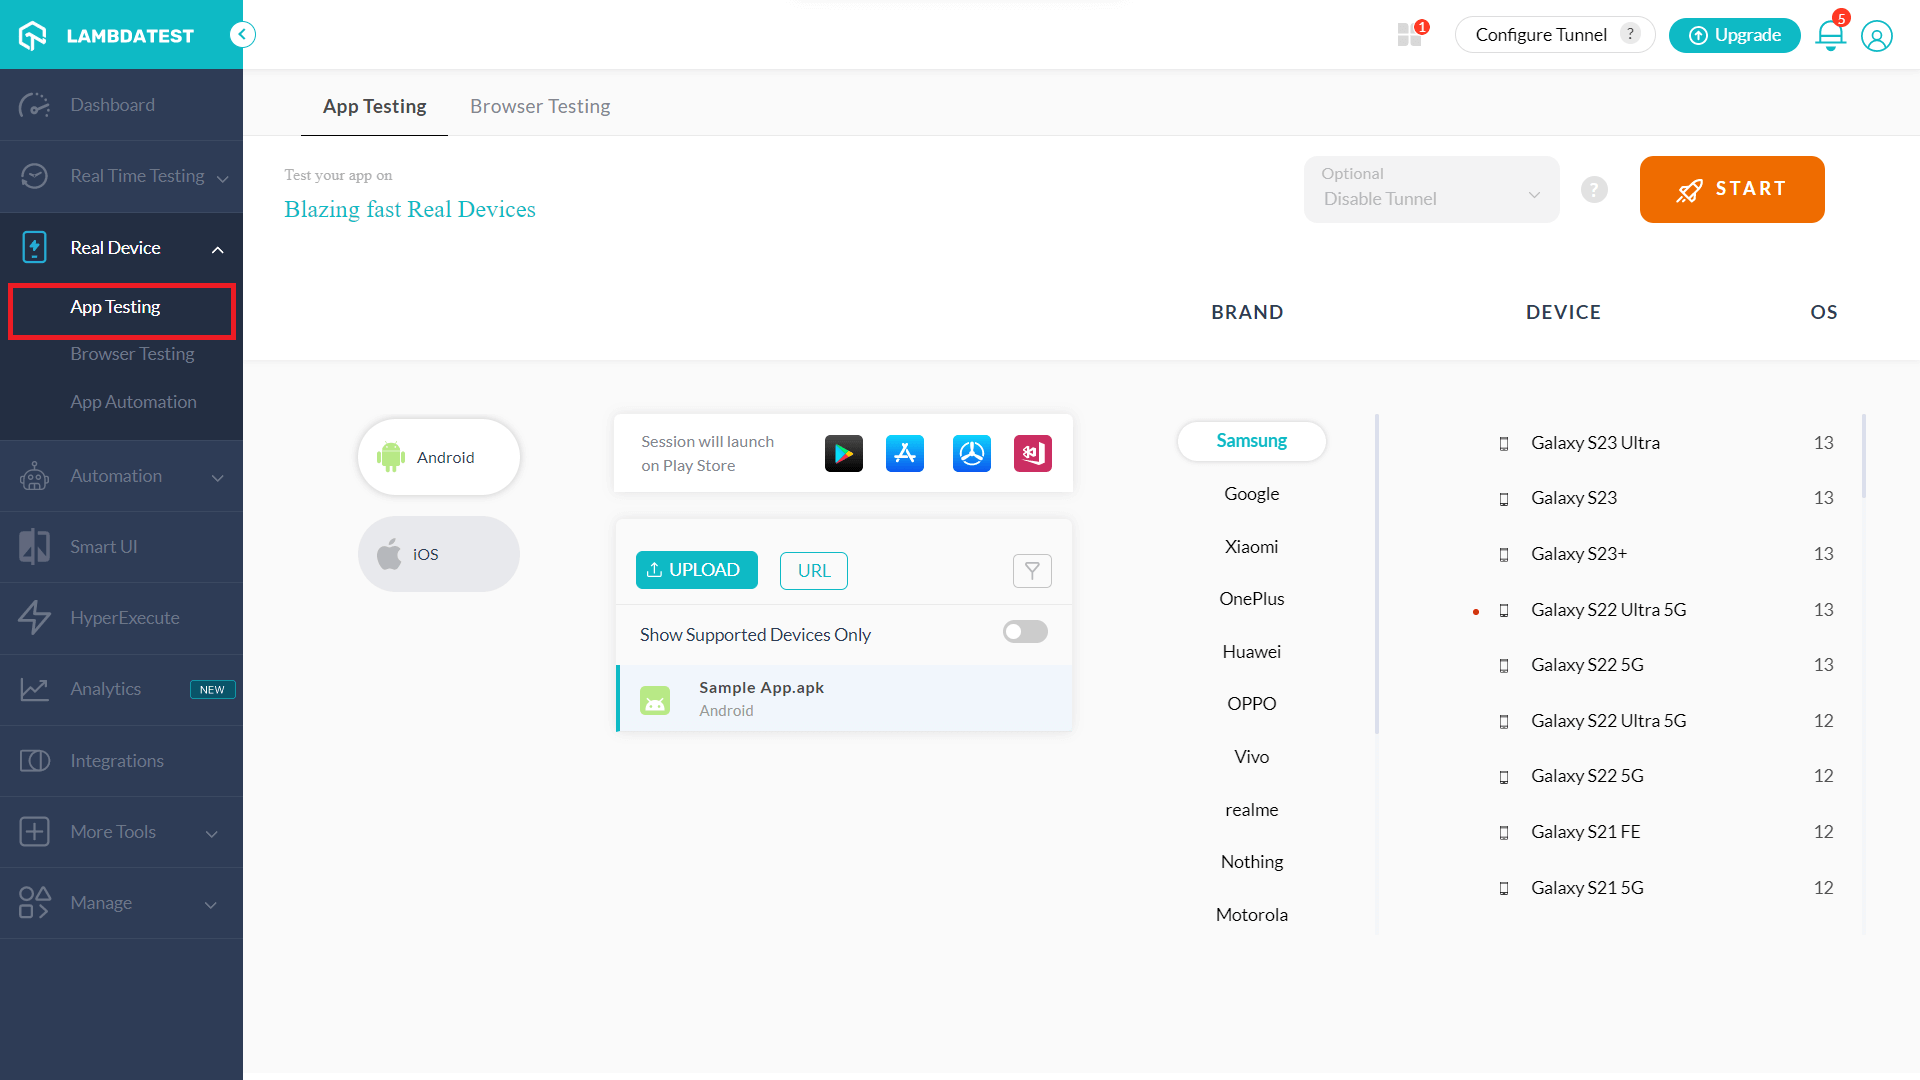Open App Automation in the sidebar
1920x1080 pixels.
click(x=133, y=402)
